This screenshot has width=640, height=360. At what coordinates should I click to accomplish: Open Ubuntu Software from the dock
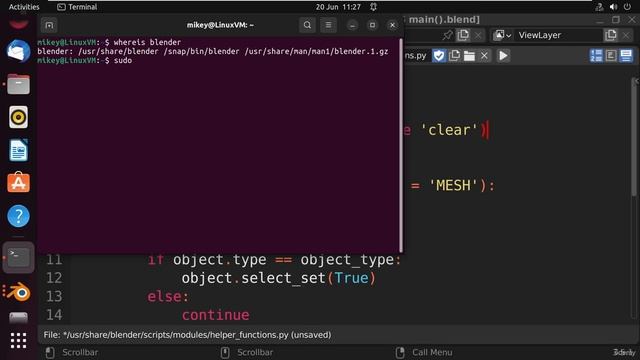(x=18, y=183)
